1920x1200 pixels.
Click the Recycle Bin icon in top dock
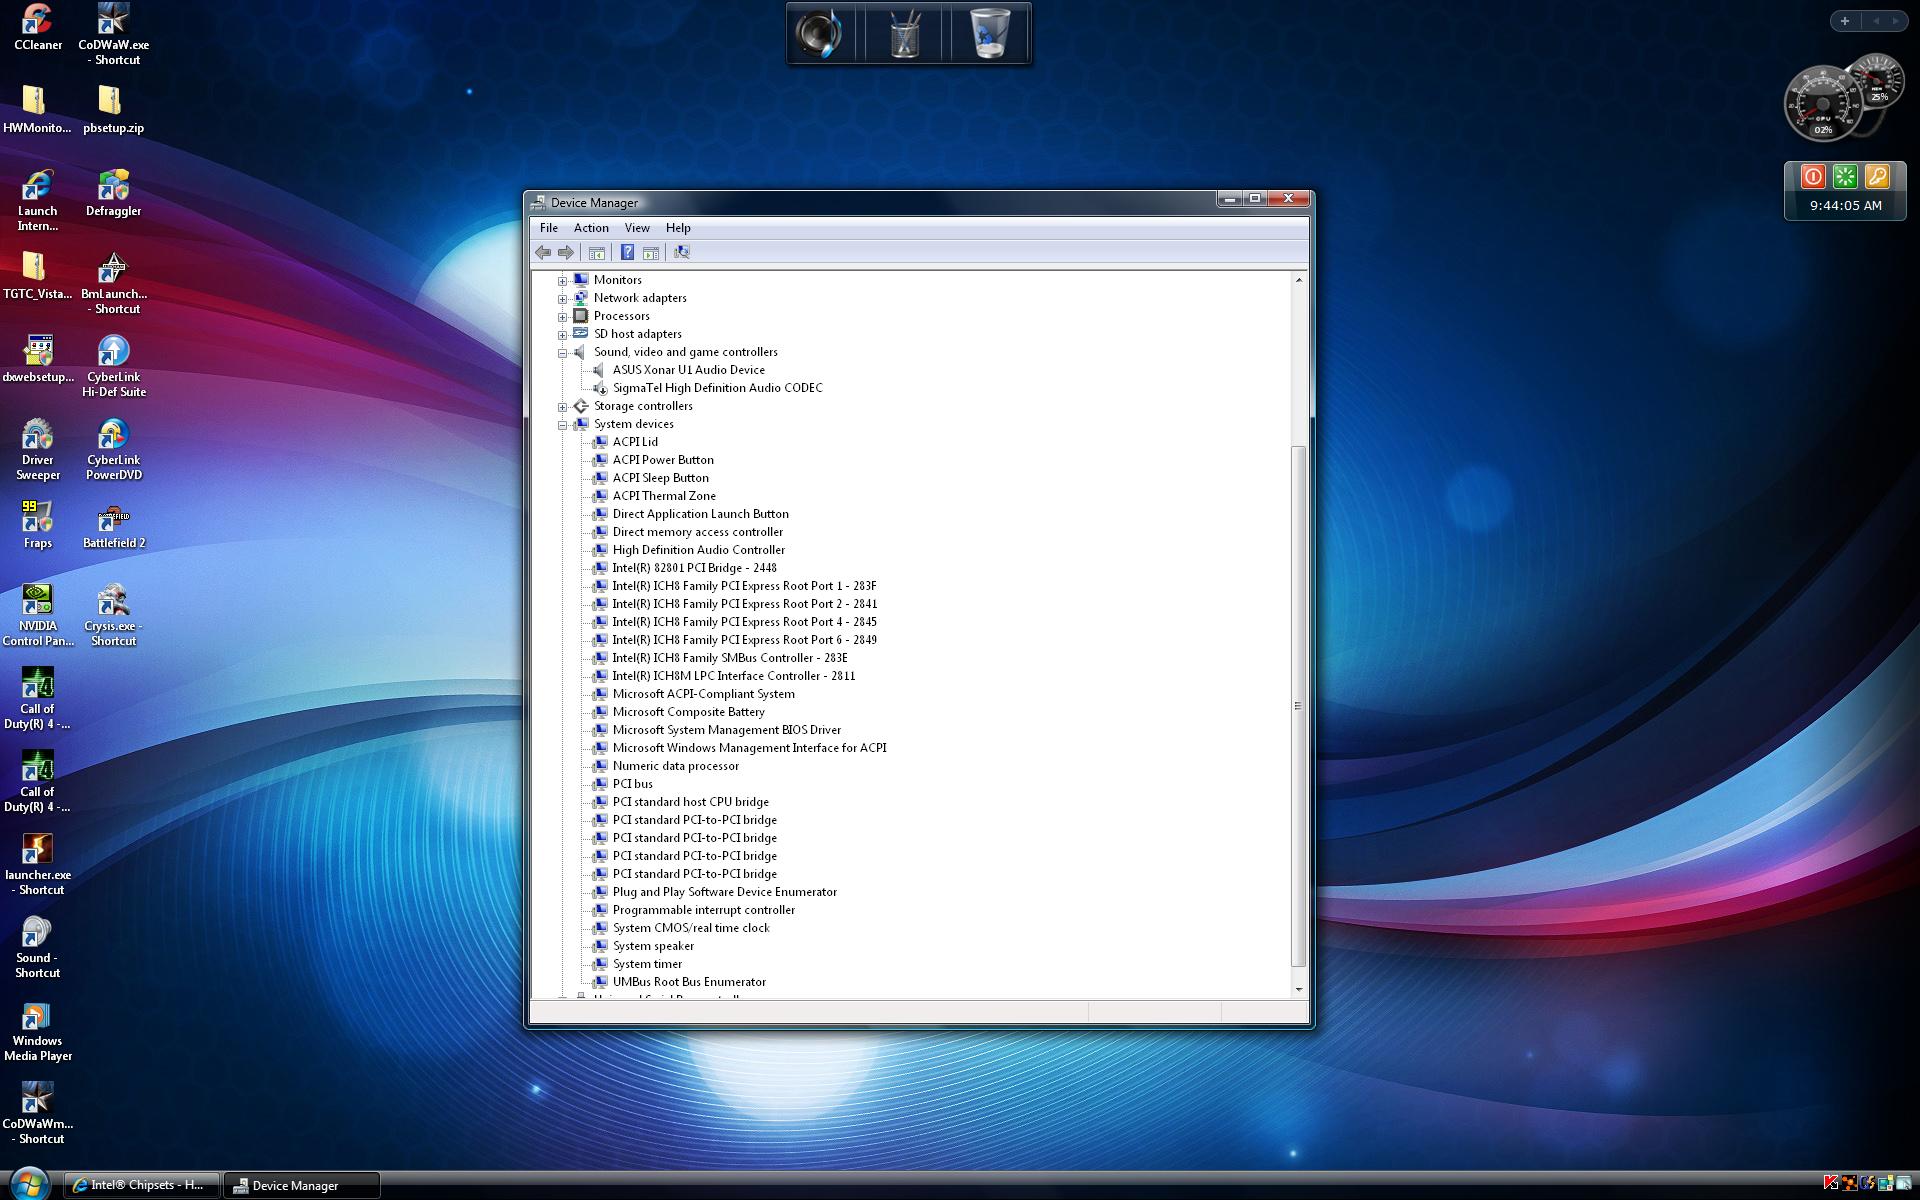(x=990, y=33)
